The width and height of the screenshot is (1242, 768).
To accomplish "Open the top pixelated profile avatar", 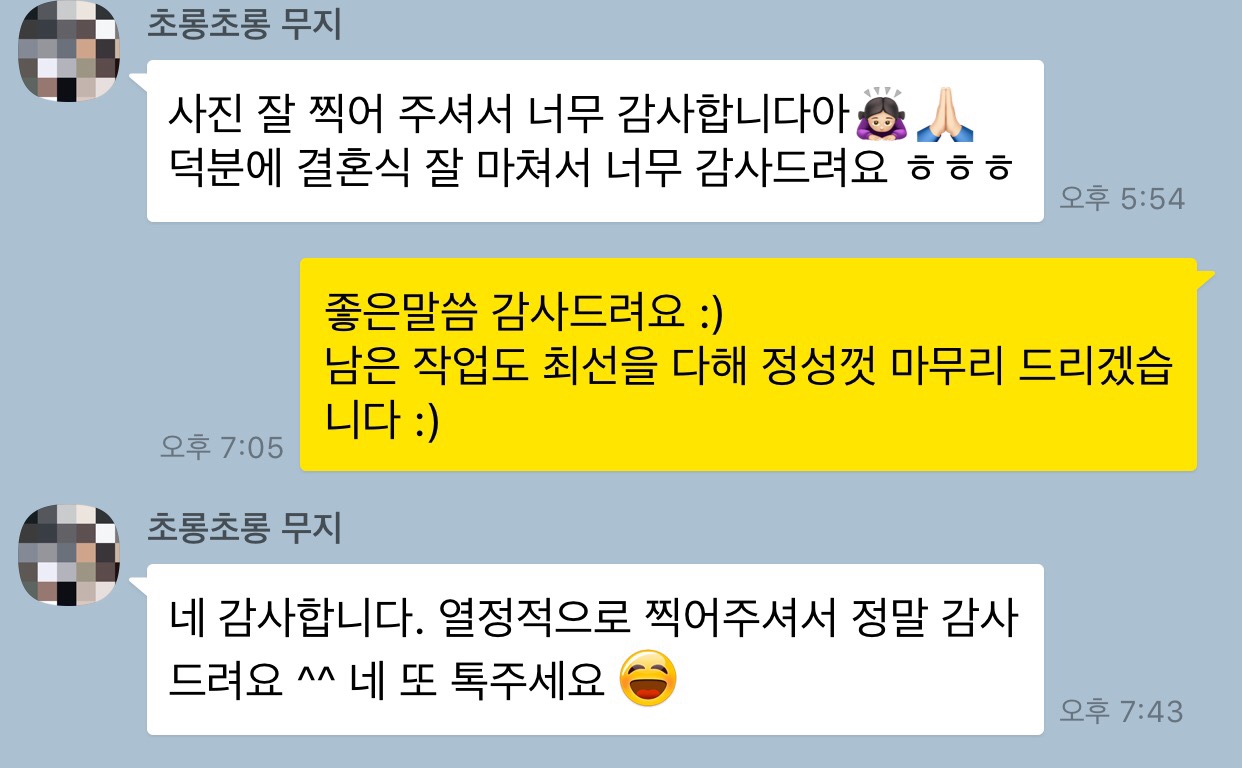I will (68, 51).
